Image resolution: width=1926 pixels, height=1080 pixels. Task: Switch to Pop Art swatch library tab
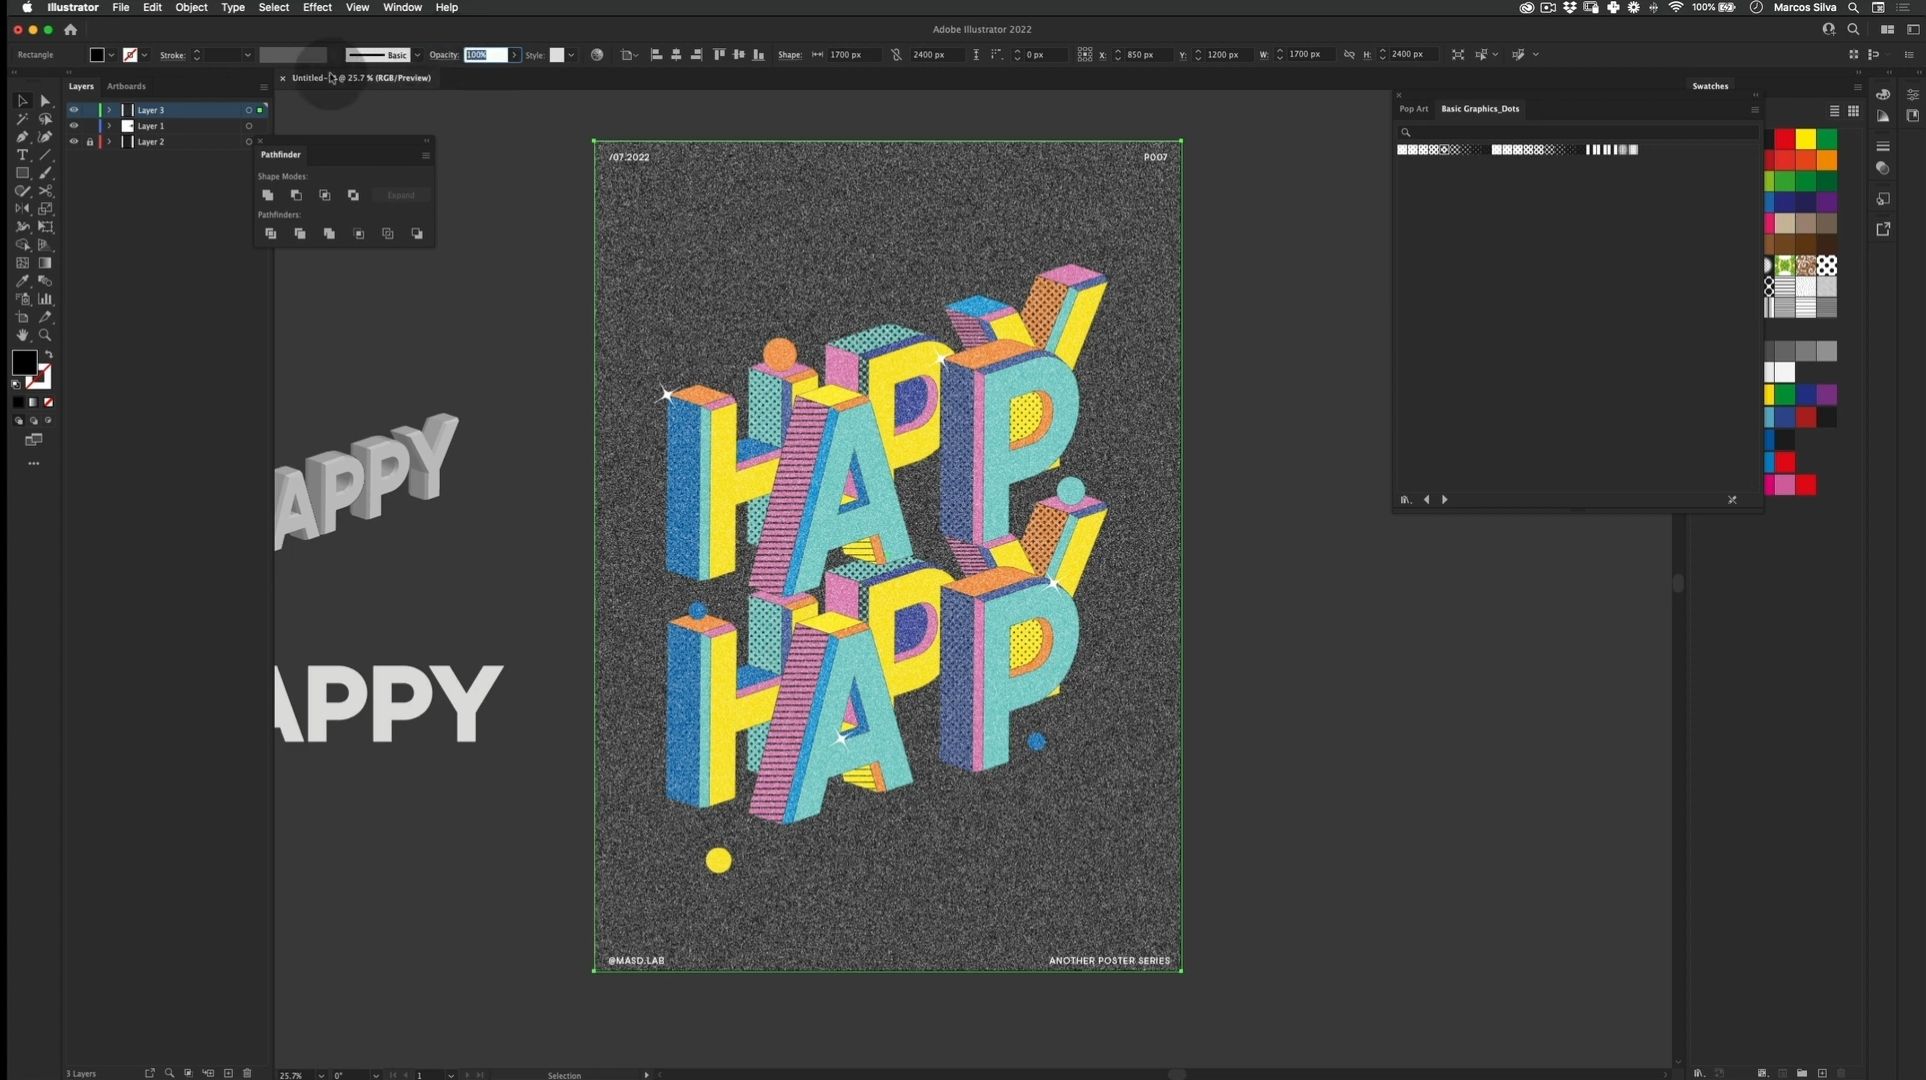coord(1414,109)
